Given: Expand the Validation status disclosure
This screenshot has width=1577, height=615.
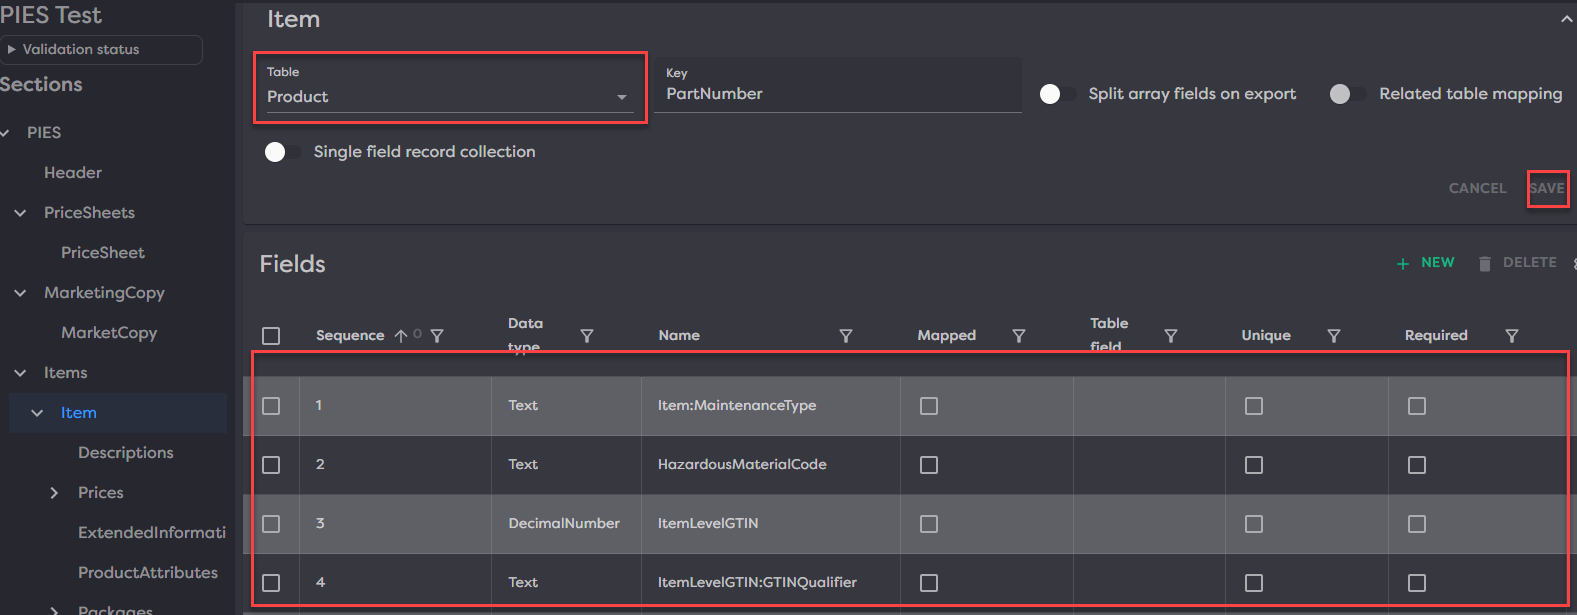Looking at the screenshot, I should pyautogui.click(x=12, y=49).
